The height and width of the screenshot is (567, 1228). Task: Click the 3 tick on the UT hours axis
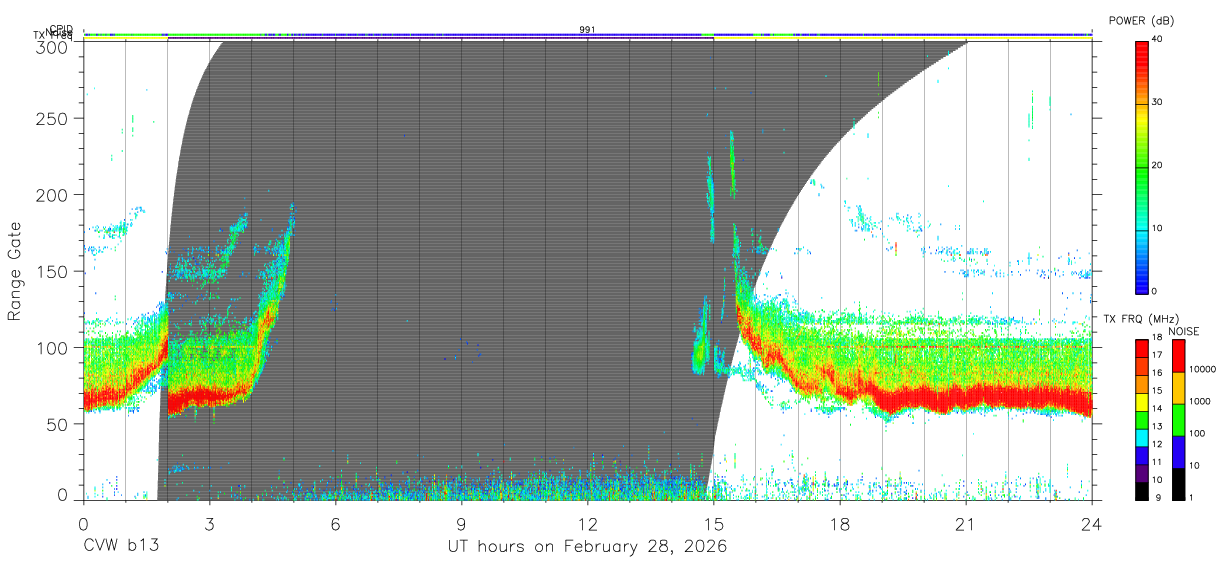pos(210,523)
